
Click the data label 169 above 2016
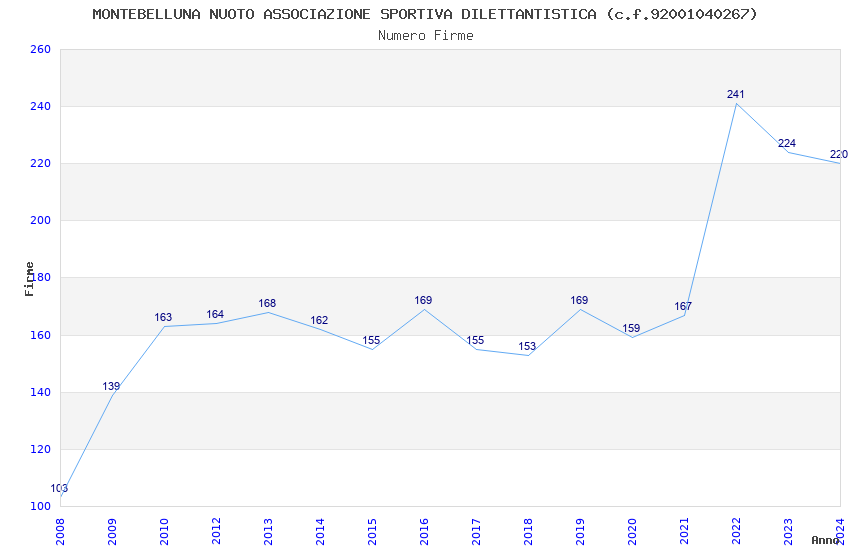[423, 300]
